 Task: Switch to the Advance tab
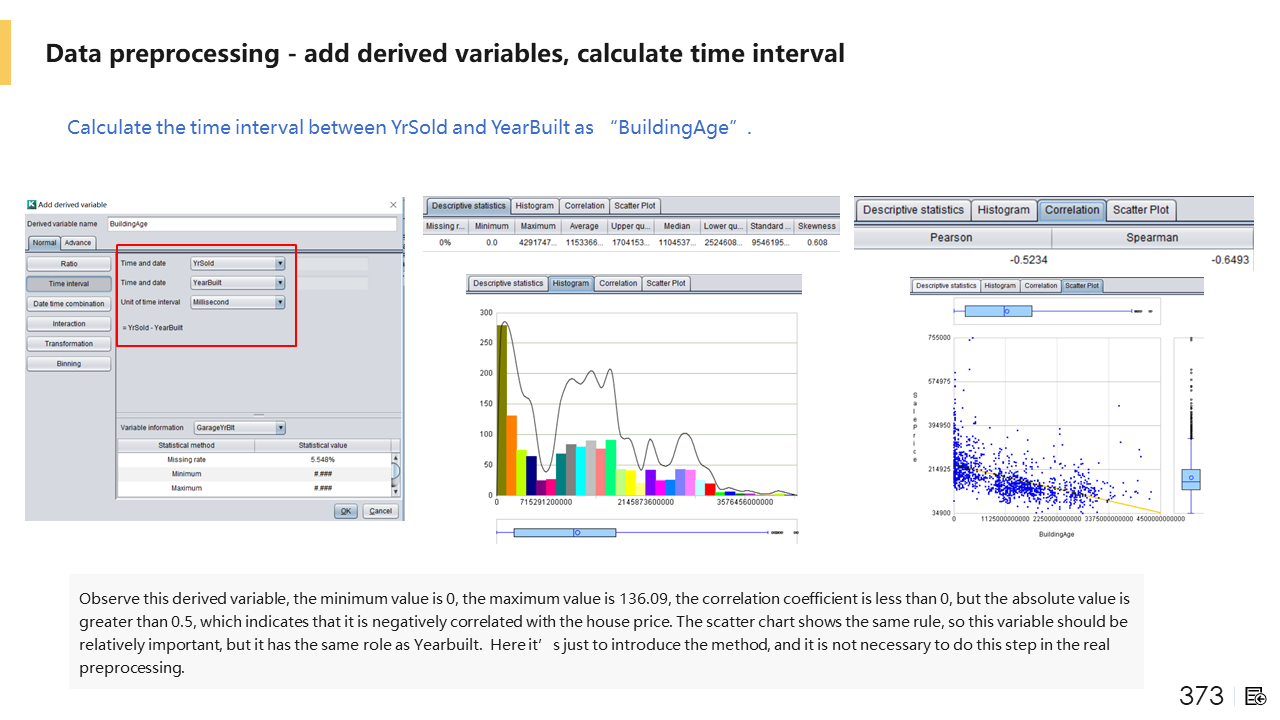pyautogui.click(x=78, y=243)
